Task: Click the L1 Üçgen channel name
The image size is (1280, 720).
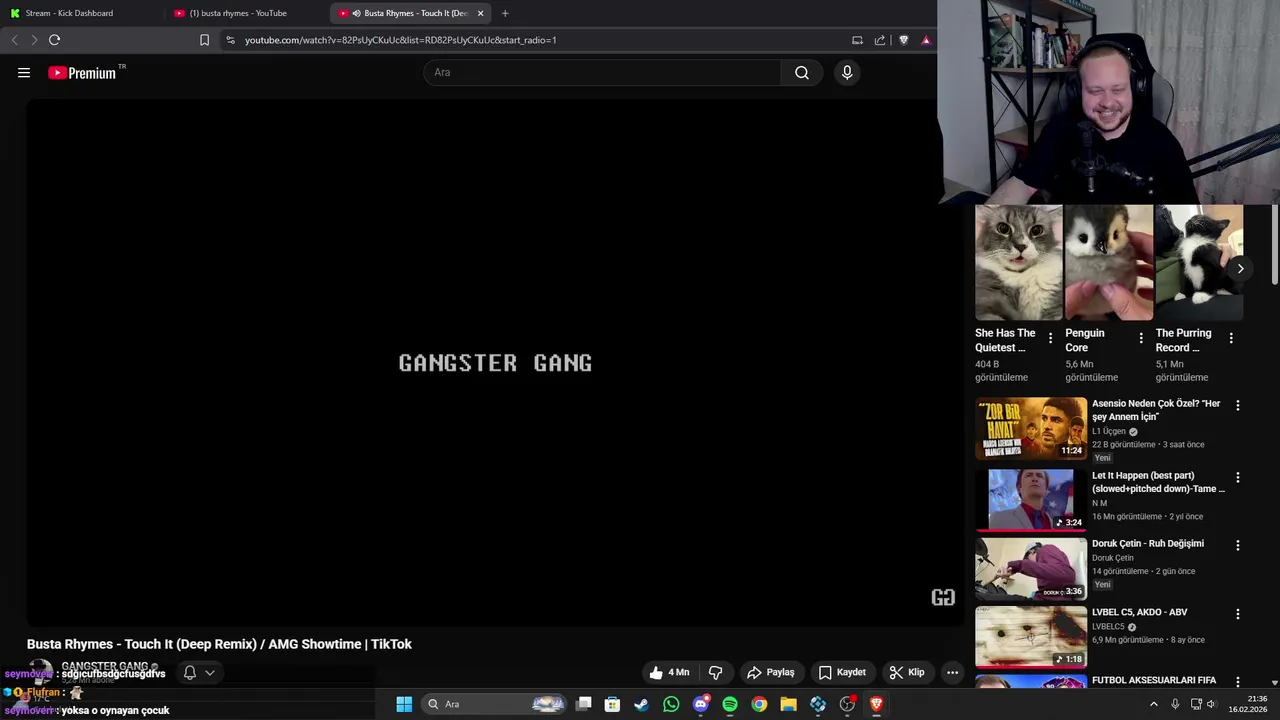Action: click(x=1109, y=431)
